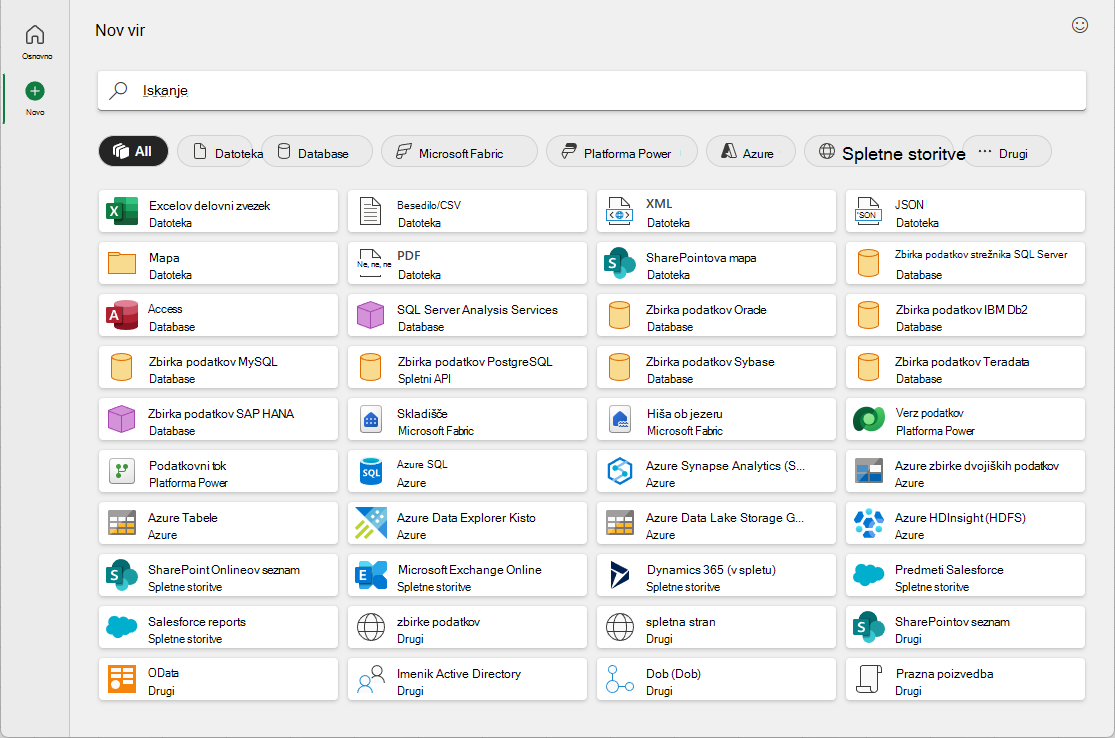Filter sources by Azure category
Image resolution: width=1115 pixels, height=738 pixels.
[751, 151]
